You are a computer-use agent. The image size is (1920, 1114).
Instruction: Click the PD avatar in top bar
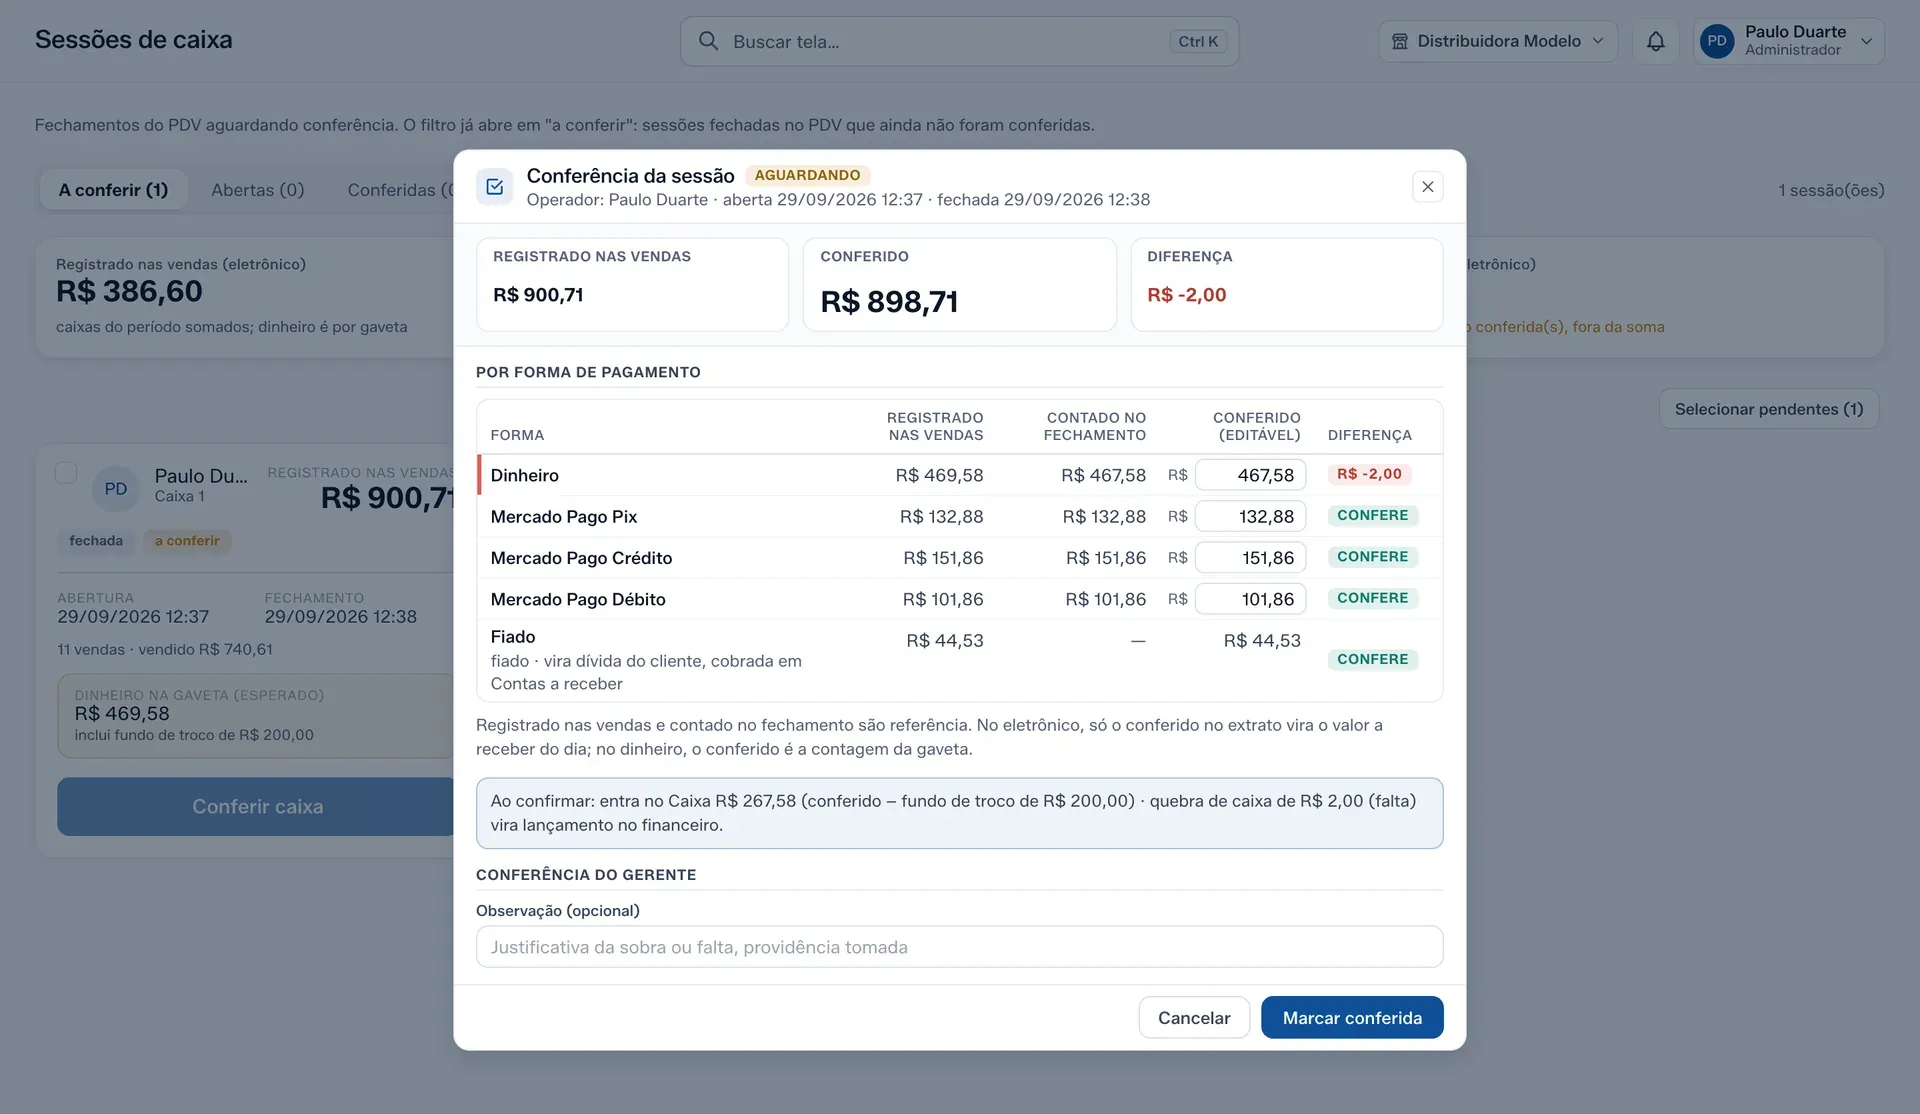click(1717, 41)
